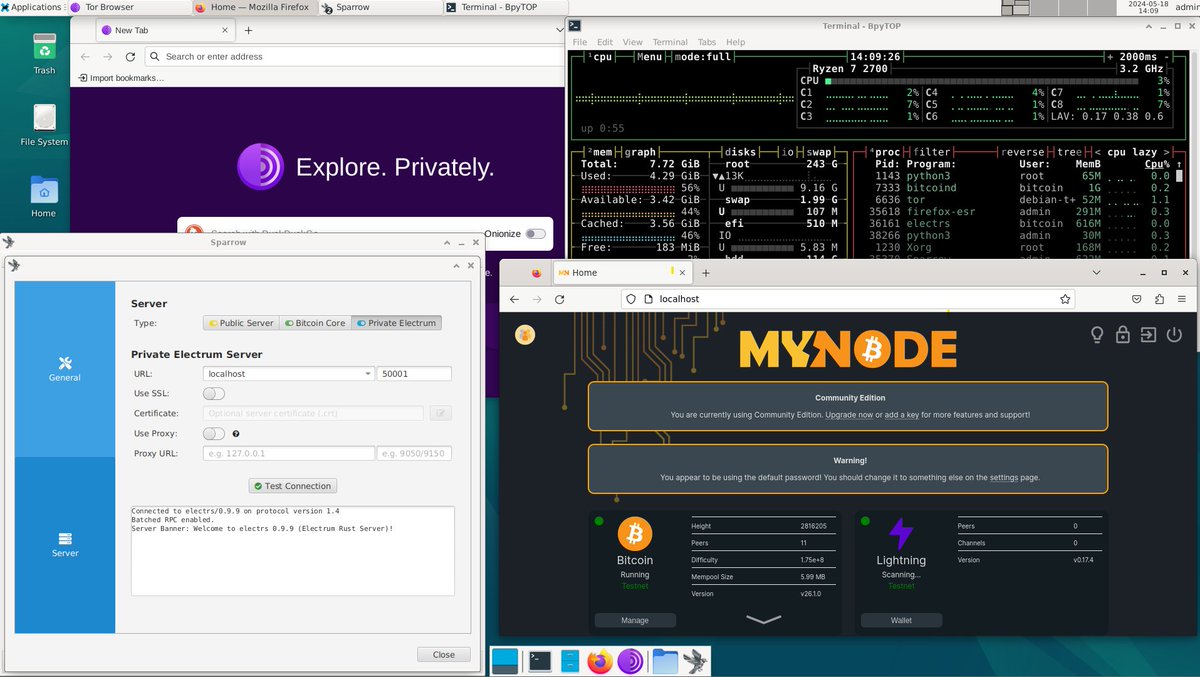This screenshot has height=677, width=1200.
Task: Click Import bookmarks in Tor Browser
Action: (120, 77)
